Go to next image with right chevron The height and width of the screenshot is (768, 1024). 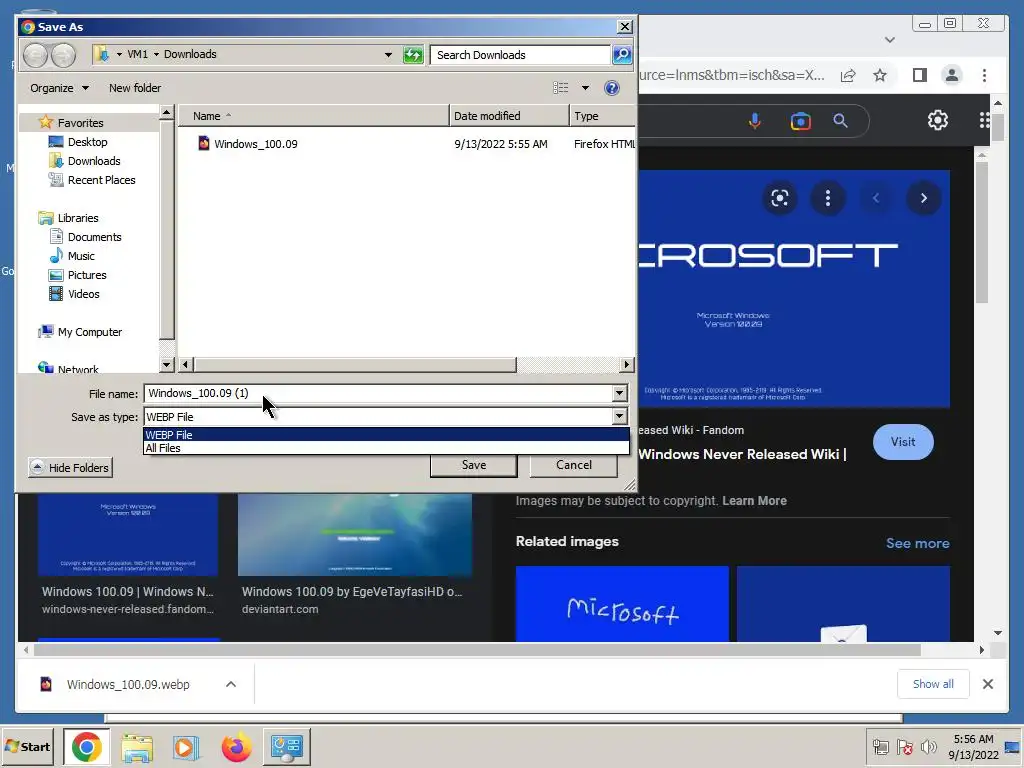coord(923,198)
